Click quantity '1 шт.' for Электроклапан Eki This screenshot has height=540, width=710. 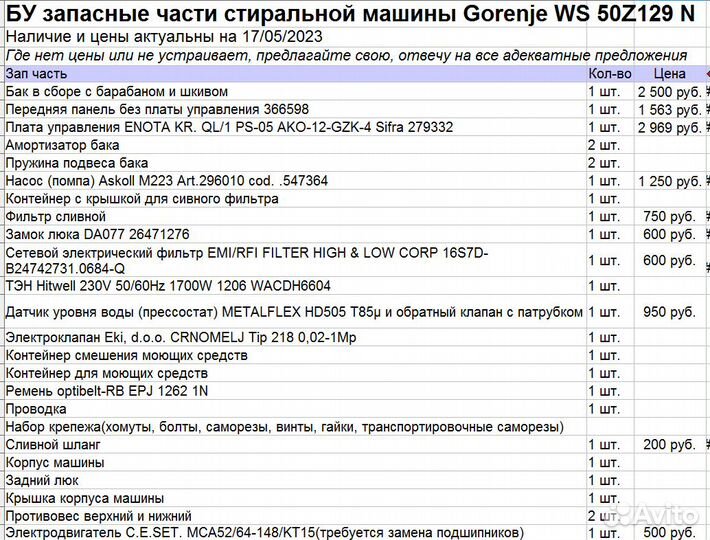tap(604, 337)
